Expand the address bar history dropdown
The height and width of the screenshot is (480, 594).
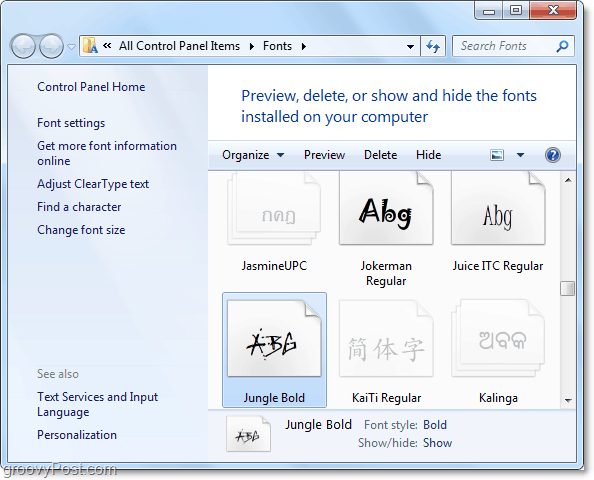(x=410, y=47)
